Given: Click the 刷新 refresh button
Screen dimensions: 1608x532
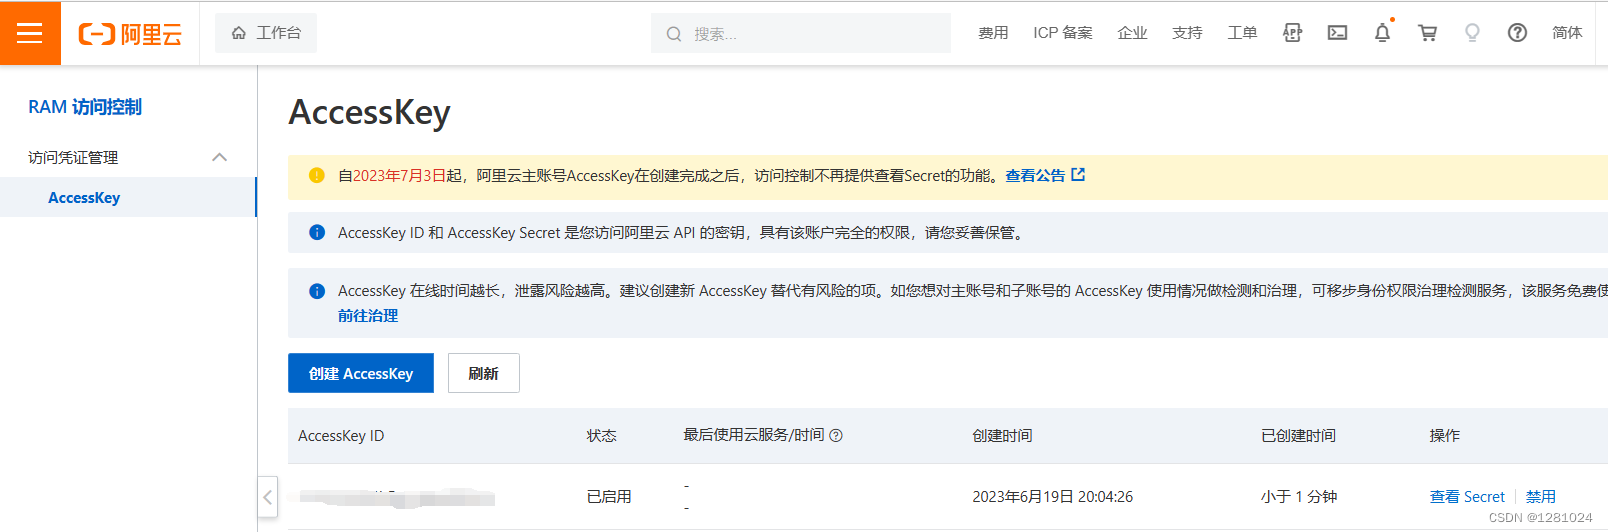Looking at the screenshot, I should coord(484,373).
